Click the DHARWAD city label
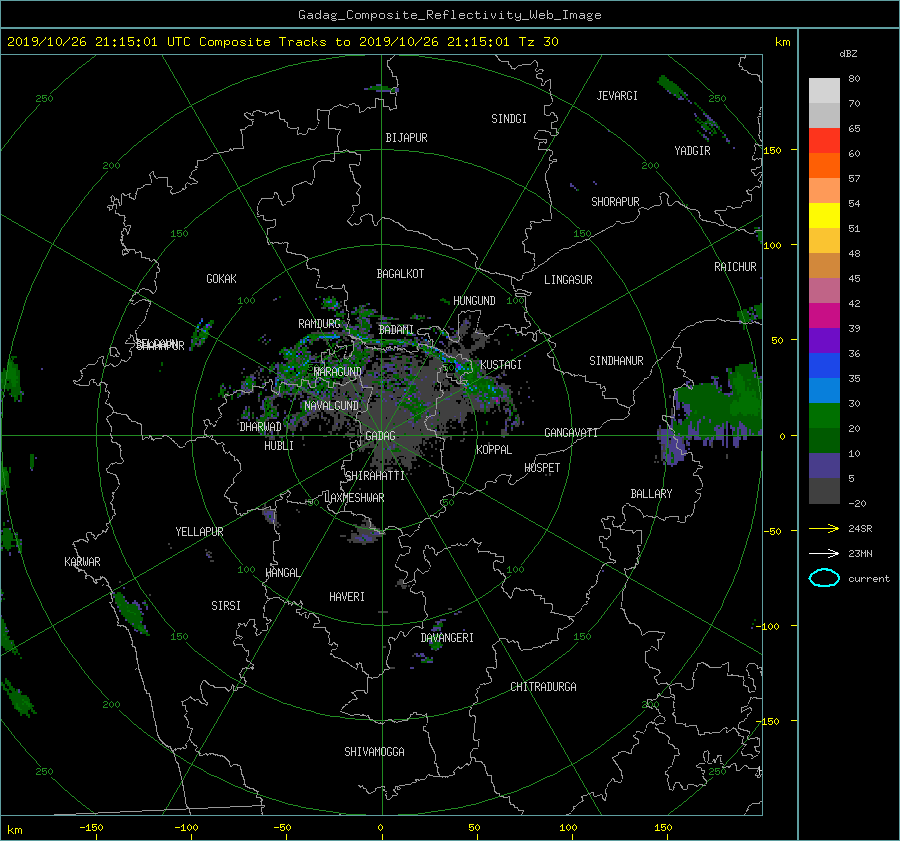Screen dimensions: 900x841 [261, 427]
